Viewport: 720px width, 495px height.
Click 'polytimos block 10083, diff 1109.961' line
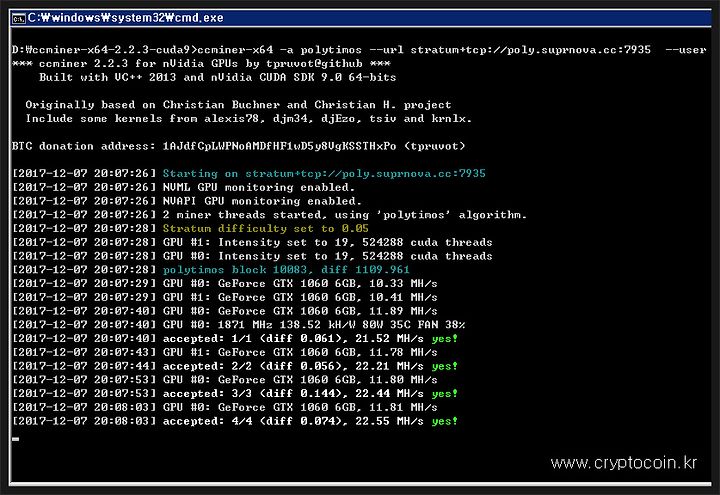(x=211, y=270)
